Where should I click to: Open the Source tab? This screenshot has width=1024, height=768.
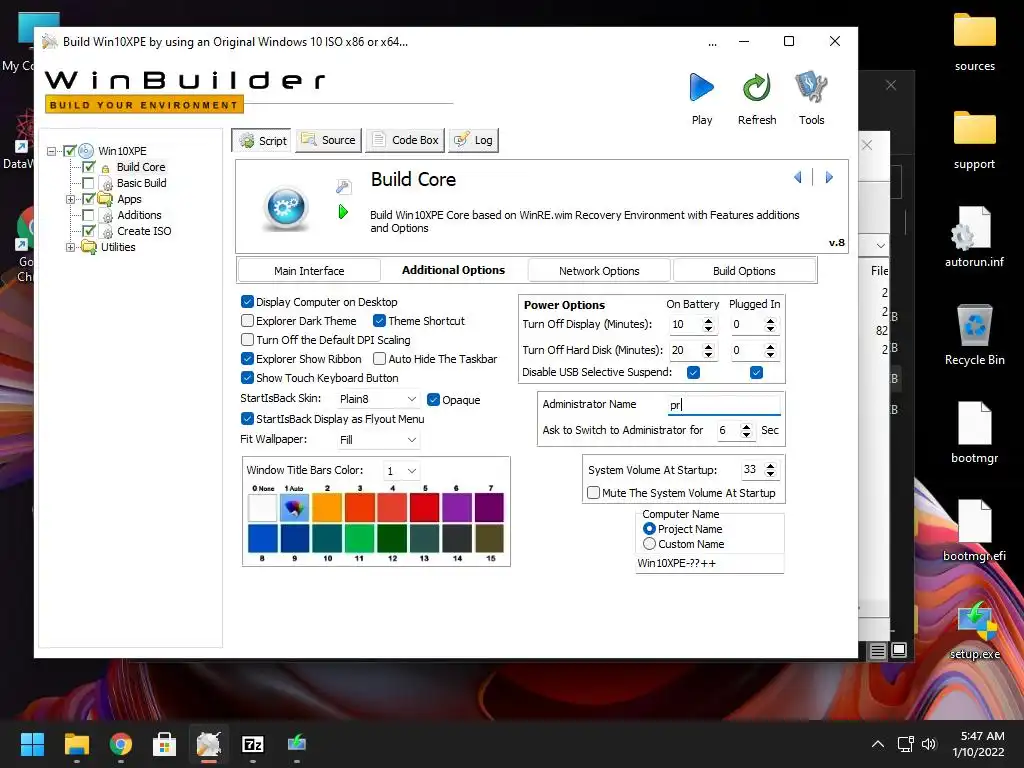coord(328,140)
